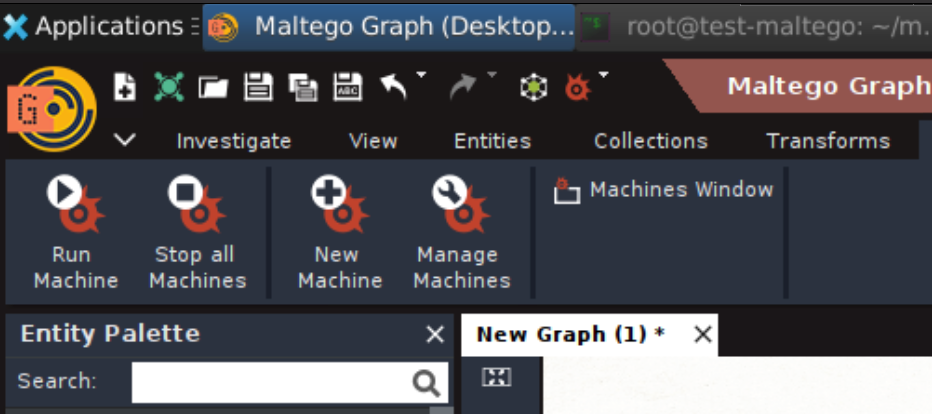Click the Entity Palette search field
The height and width of the screenshot is (414, 932).
point(290,382)
